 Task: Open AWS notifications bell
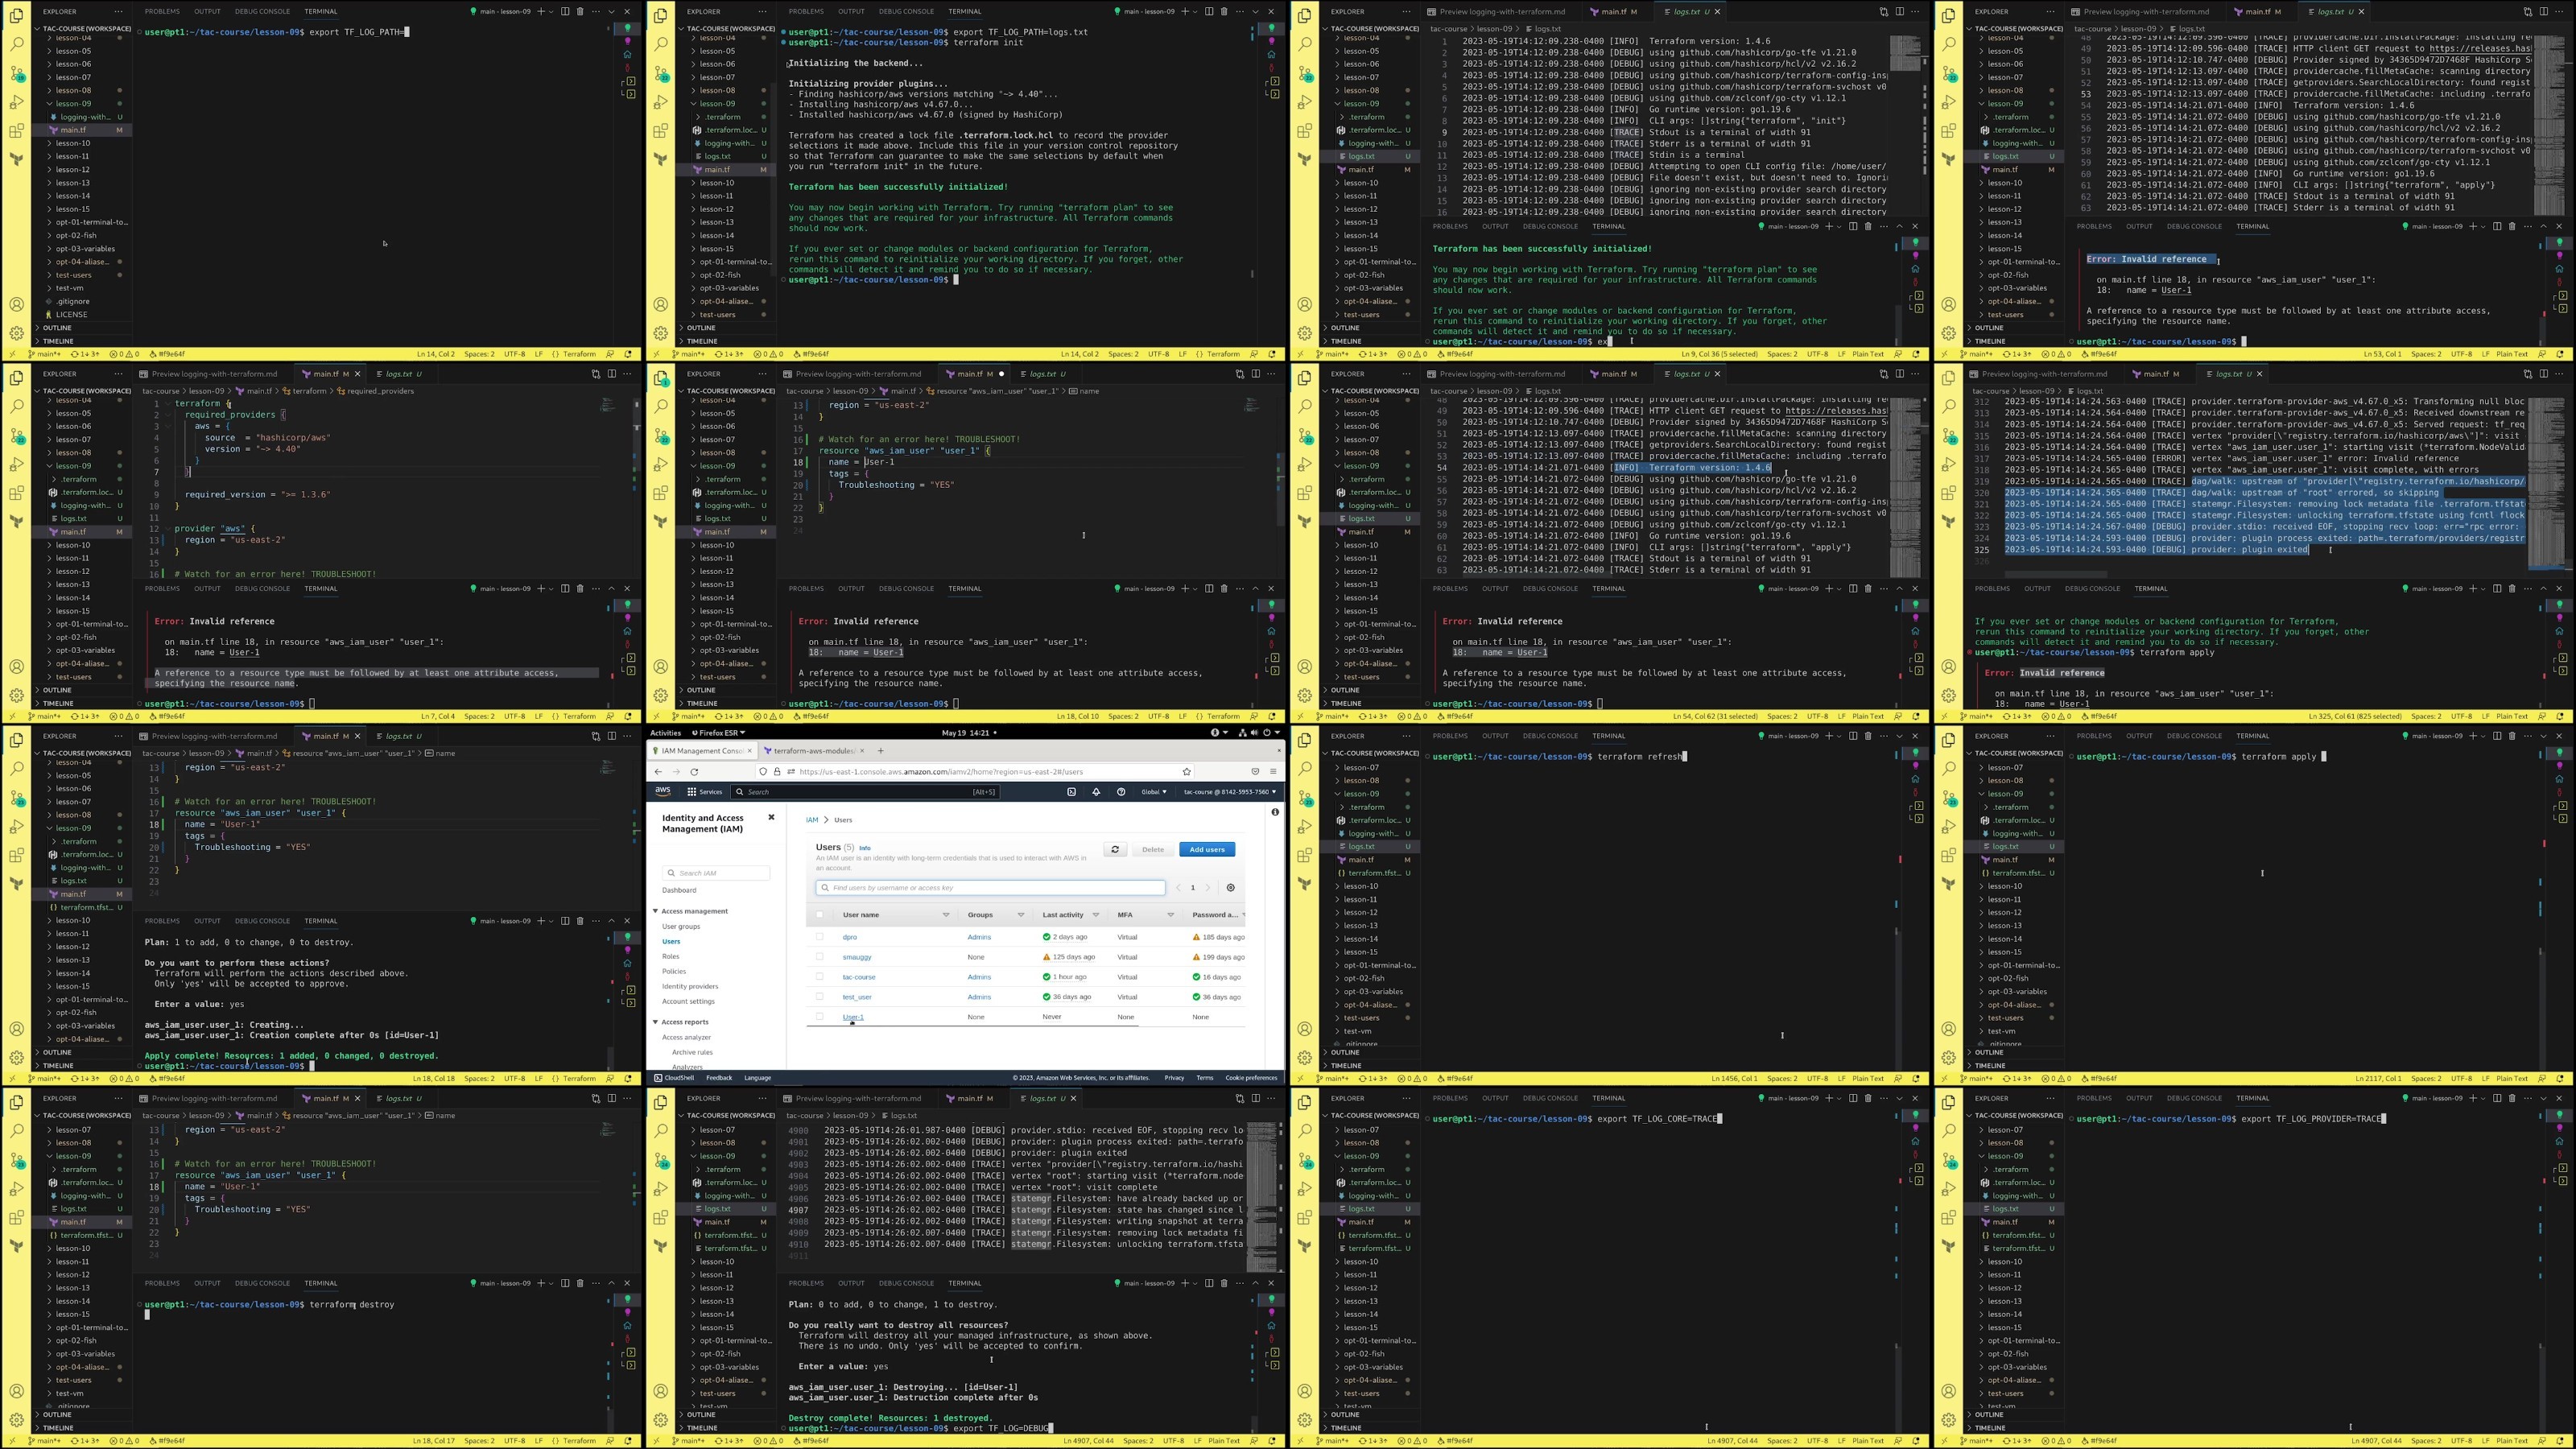(1096, 791)
